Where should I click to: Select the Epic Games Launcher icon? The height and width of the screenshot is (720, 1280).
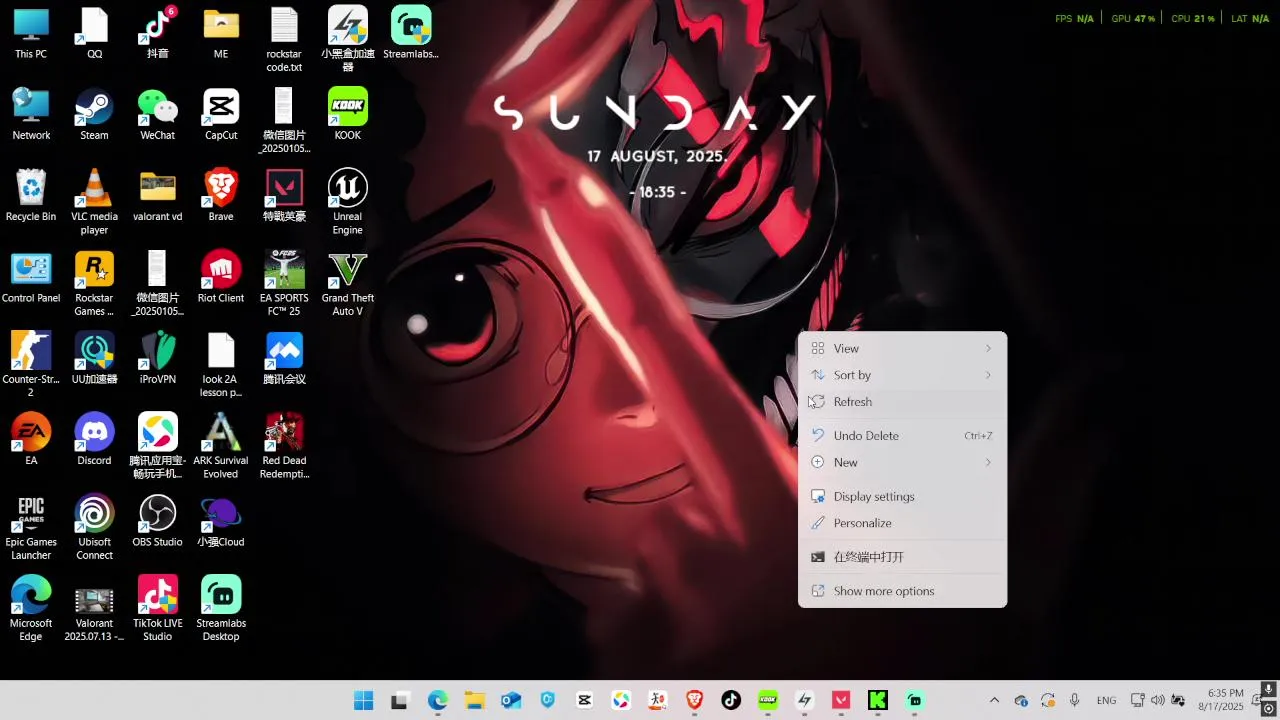coord(31,528)
